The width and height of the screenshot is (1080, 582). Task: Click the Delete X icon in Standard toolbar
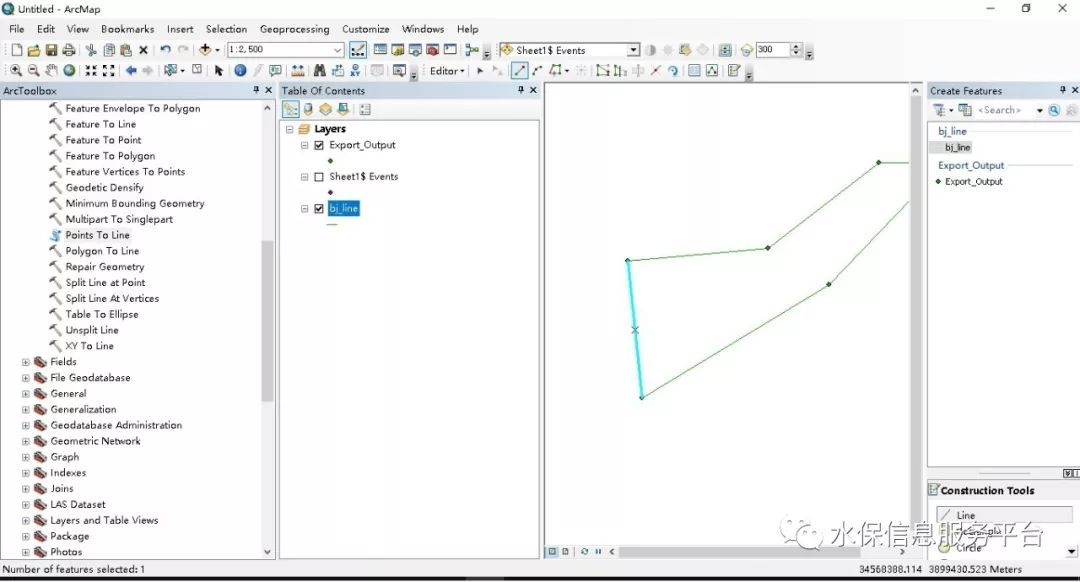[143, 50]
